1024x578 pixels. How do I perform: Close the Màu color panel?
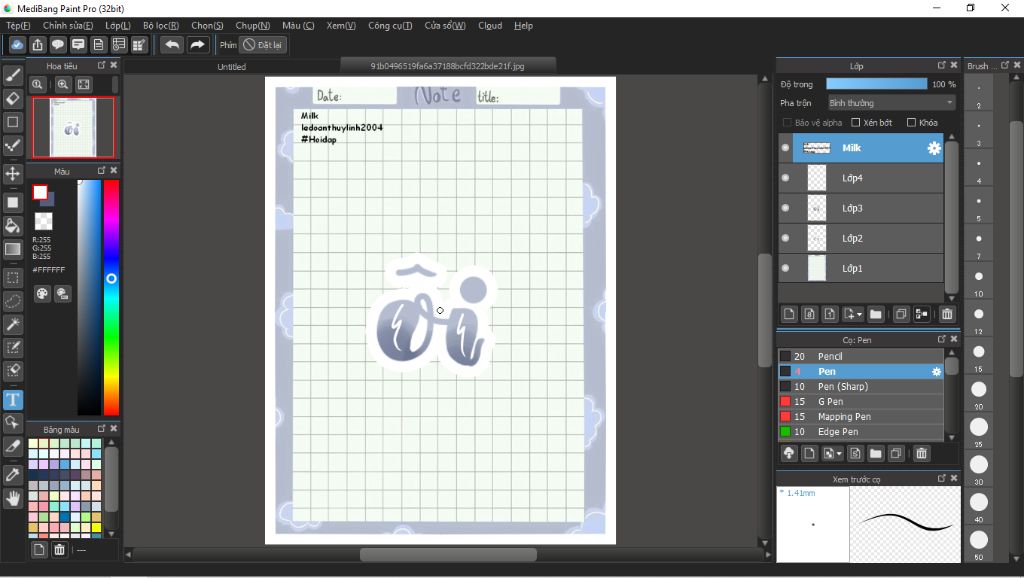point(114,170)
